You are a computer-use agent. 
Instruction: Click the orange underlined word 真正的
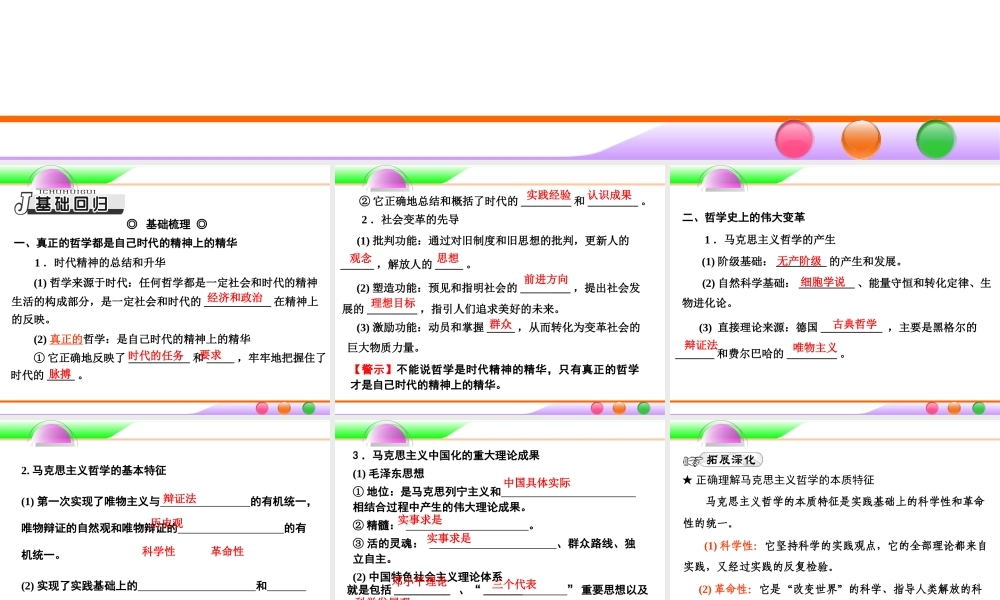click(x=66, y=339)
